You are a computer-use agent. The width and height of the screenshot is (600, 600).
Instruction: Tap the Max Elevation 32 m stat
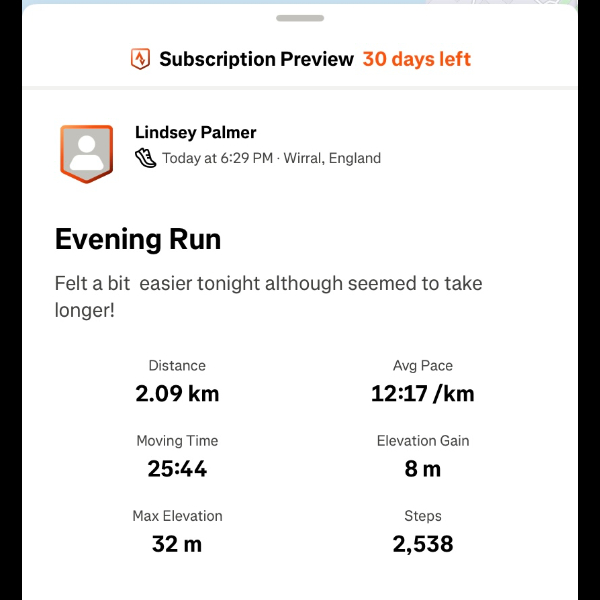tap(177, 543)
